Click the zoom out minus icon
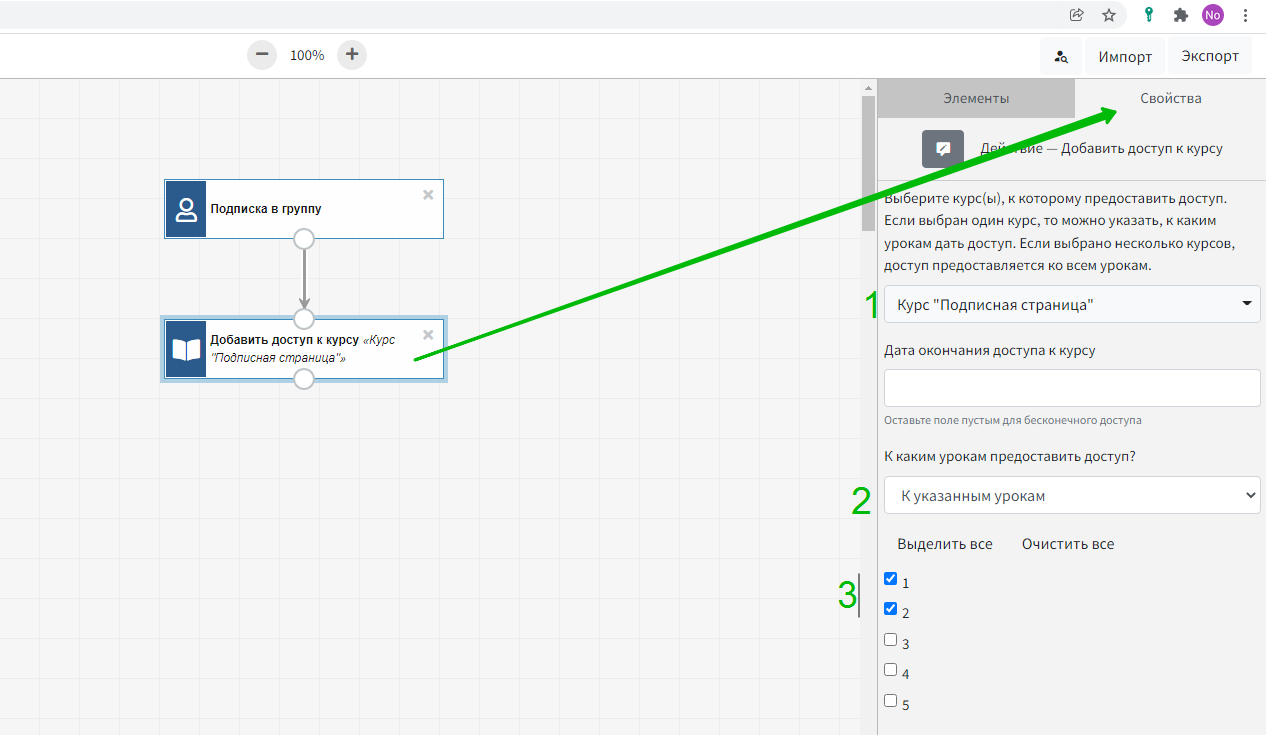Image resolution: width=1266 pixels, height=735 pixels. (x=262, y=55)
